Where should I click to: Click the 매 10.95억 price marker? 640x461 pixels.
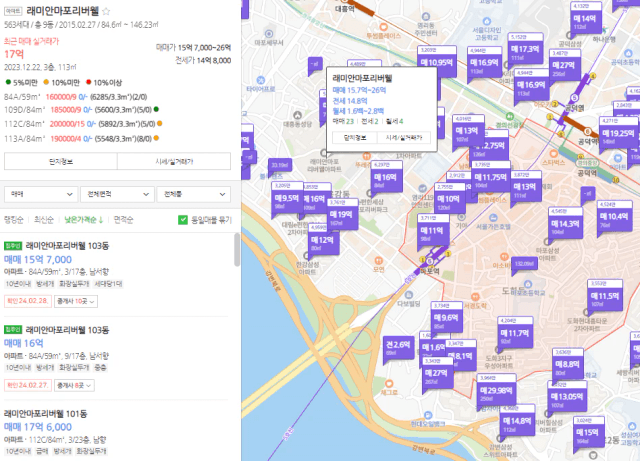pyautogui.click(x=437, y=62)
